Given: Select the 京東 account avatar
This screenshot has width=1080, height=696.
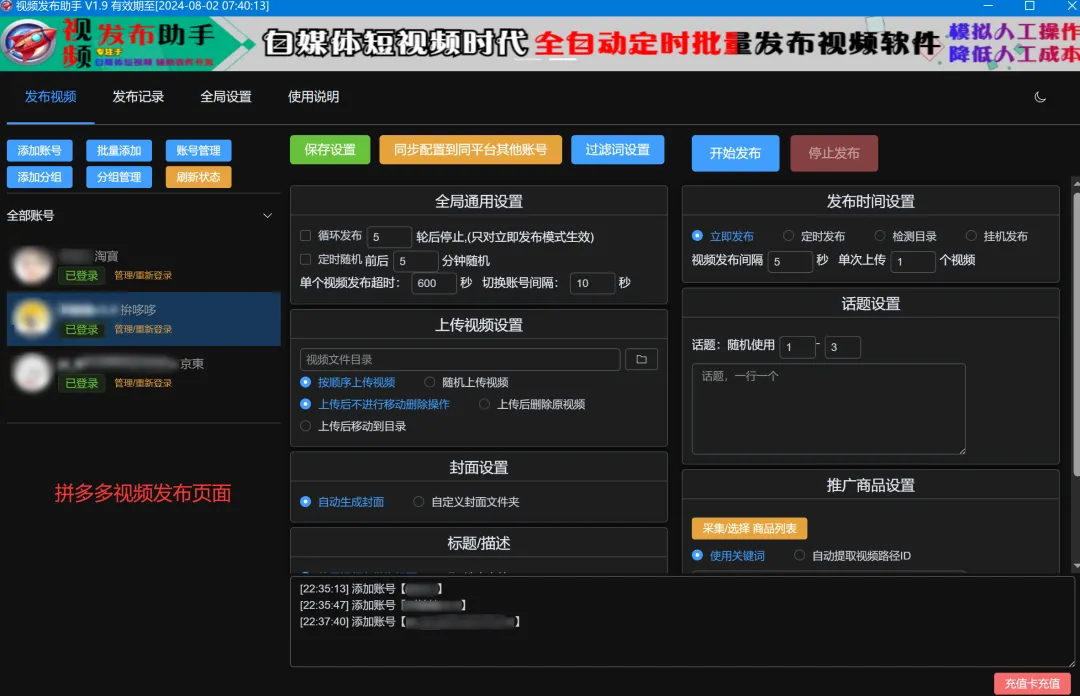Looking at the screenshot, I should pyautogui.click(x=32, y=373).
